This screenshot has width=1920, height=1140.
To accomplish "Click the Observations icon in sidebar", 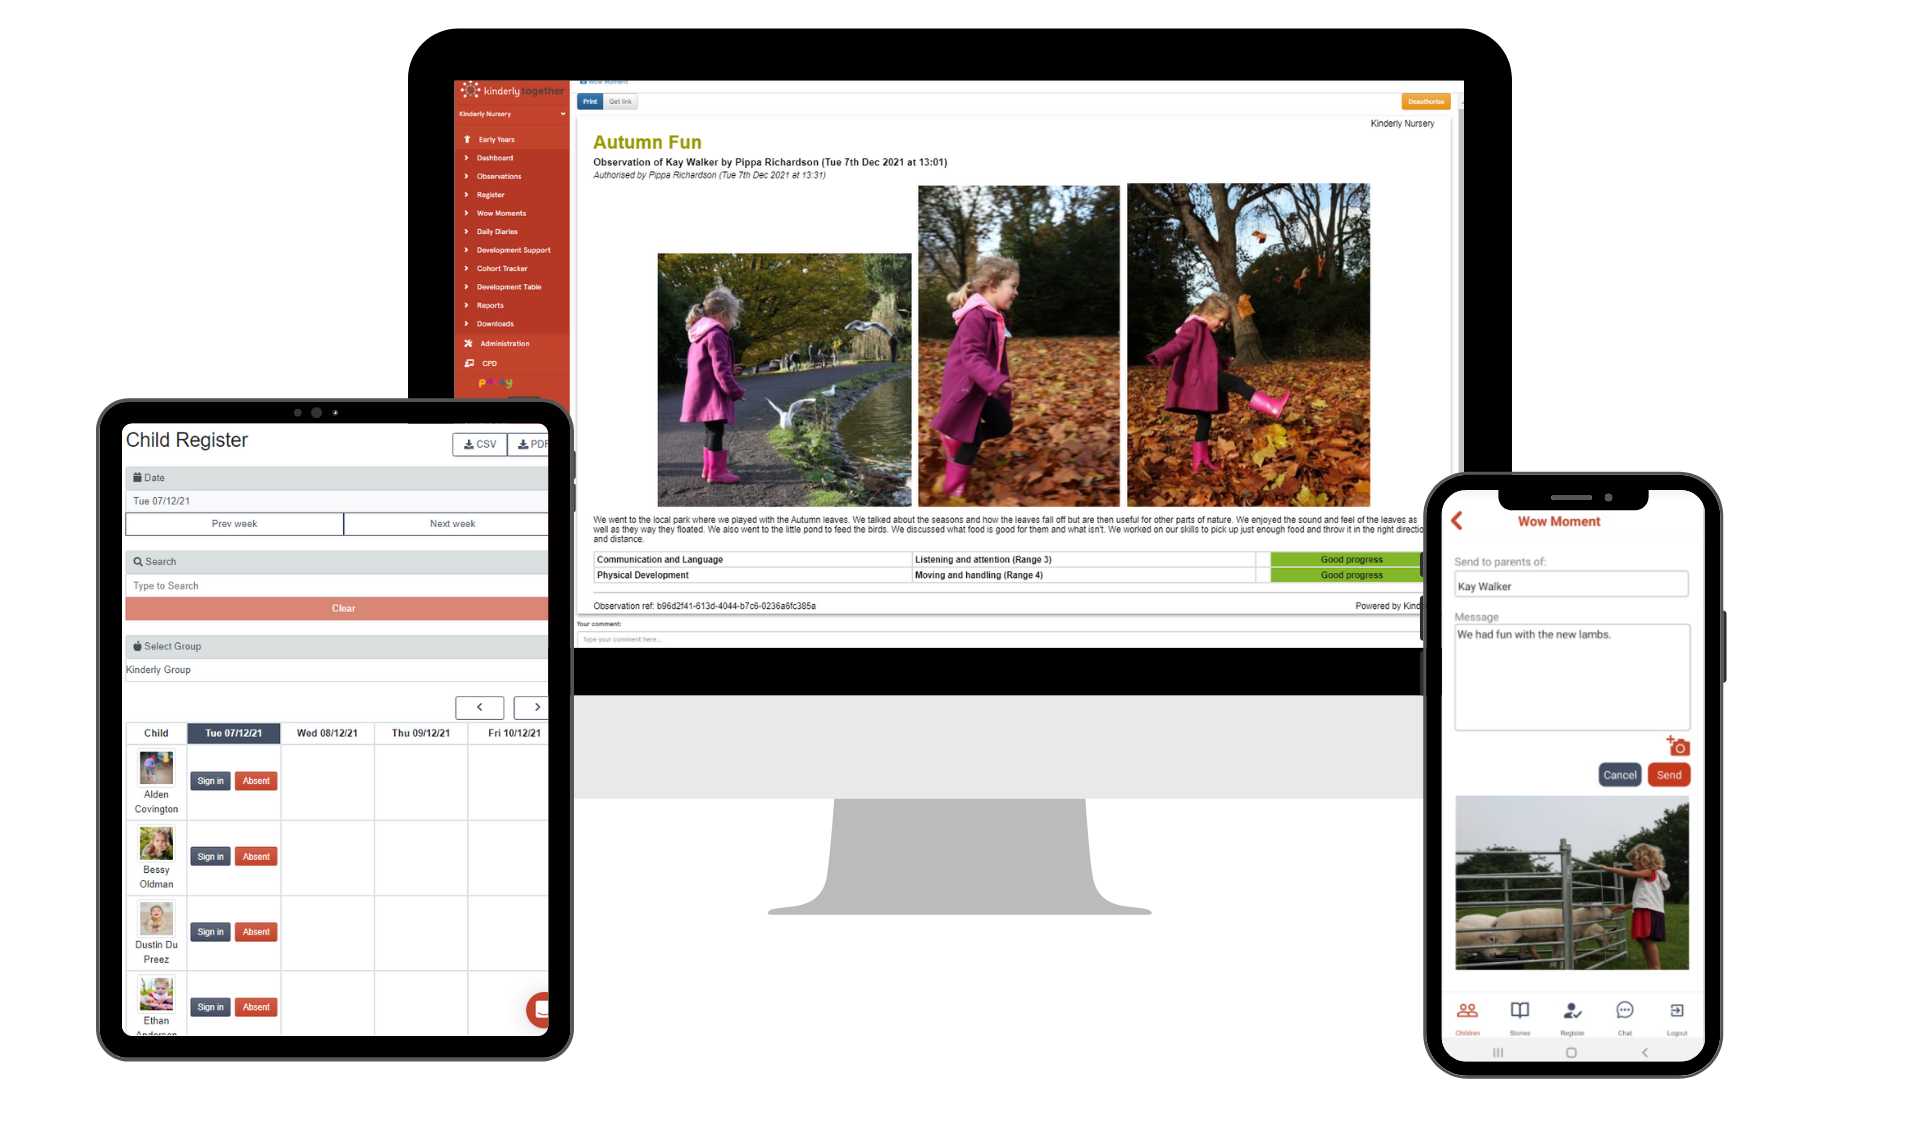I will click(x=502, y=176).
